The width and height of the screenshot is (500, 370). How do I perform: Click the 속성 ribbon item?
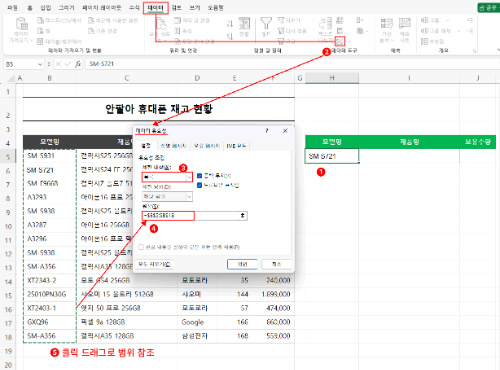183,31
